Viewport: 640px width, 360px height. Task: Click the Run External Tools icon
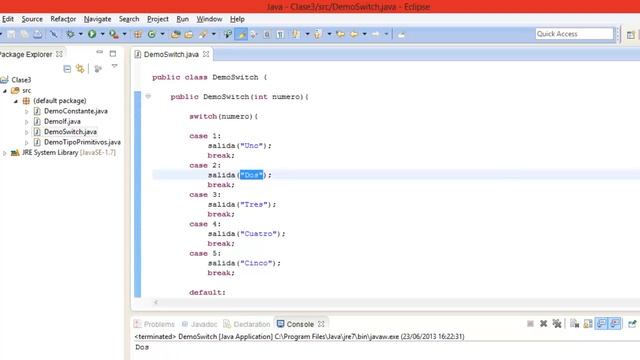(113, 35)
